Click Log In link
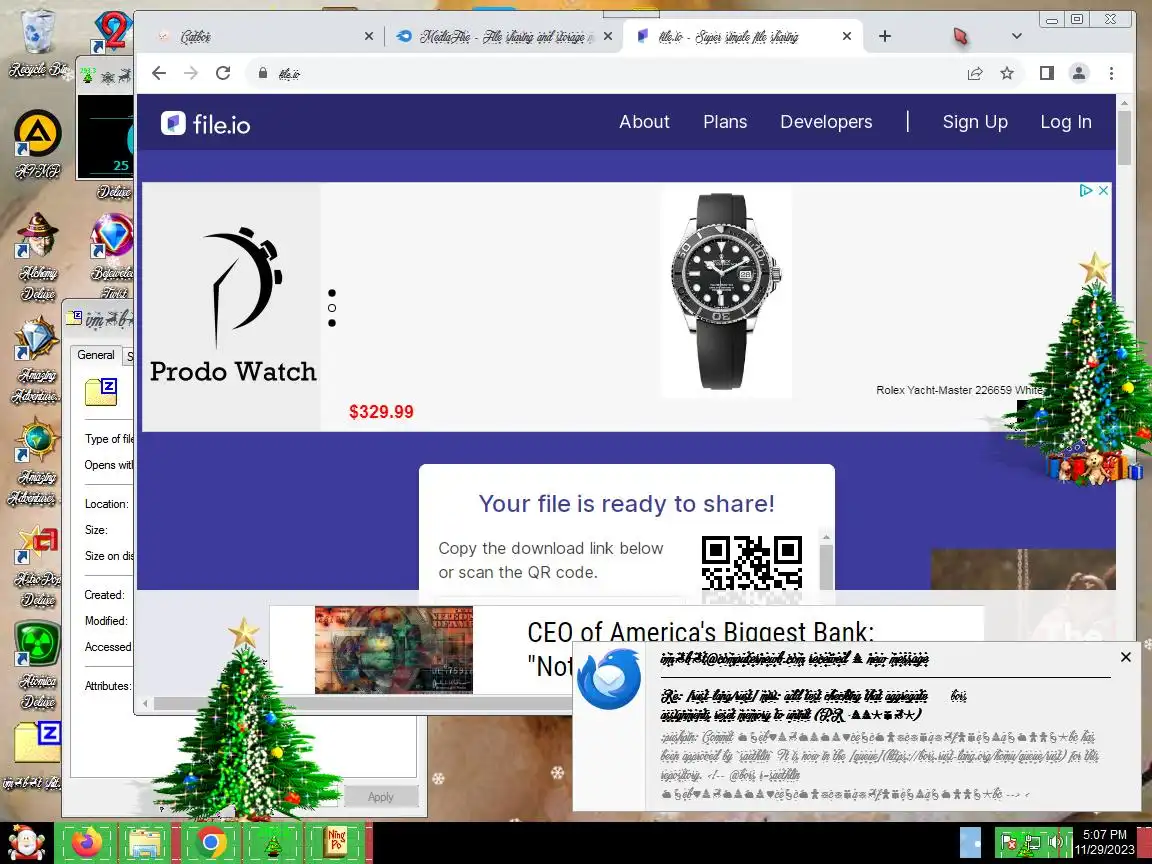Screen dimensions: 1152x864 point(1066,122)
